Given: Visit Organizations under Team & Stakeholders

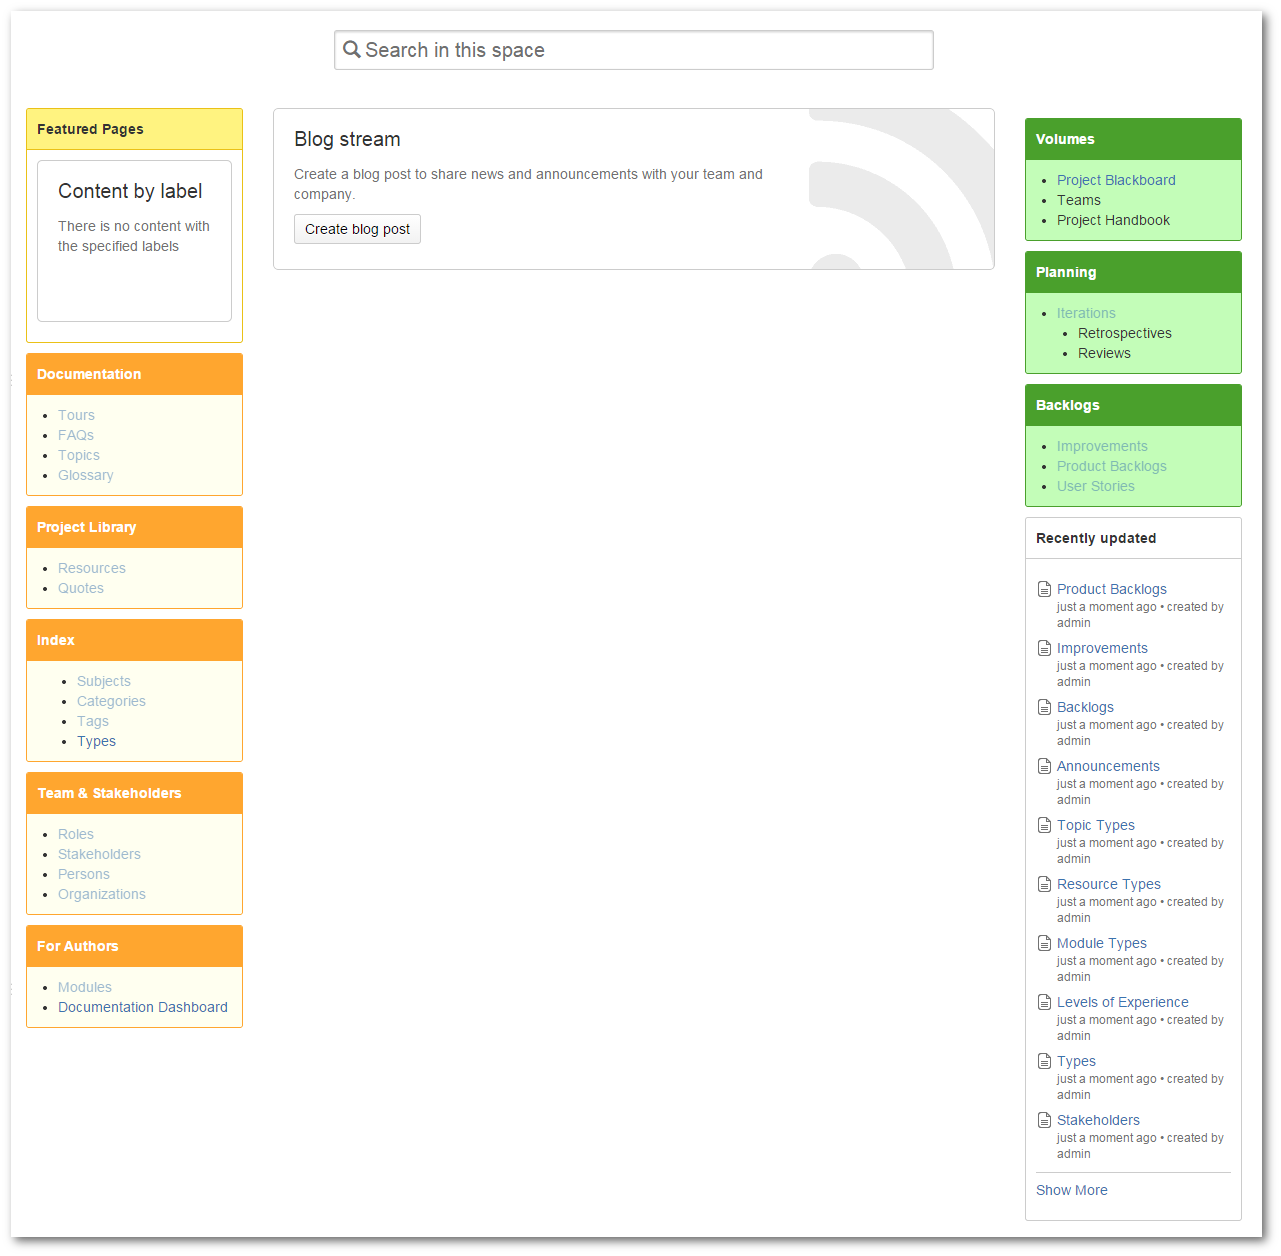Looking at the screenshot, I should coord(101,894).
